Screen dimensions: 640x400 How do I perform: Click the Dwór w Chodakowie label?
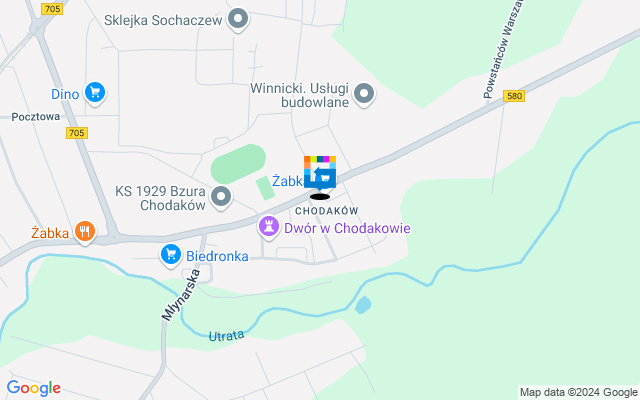pos(347,228)
